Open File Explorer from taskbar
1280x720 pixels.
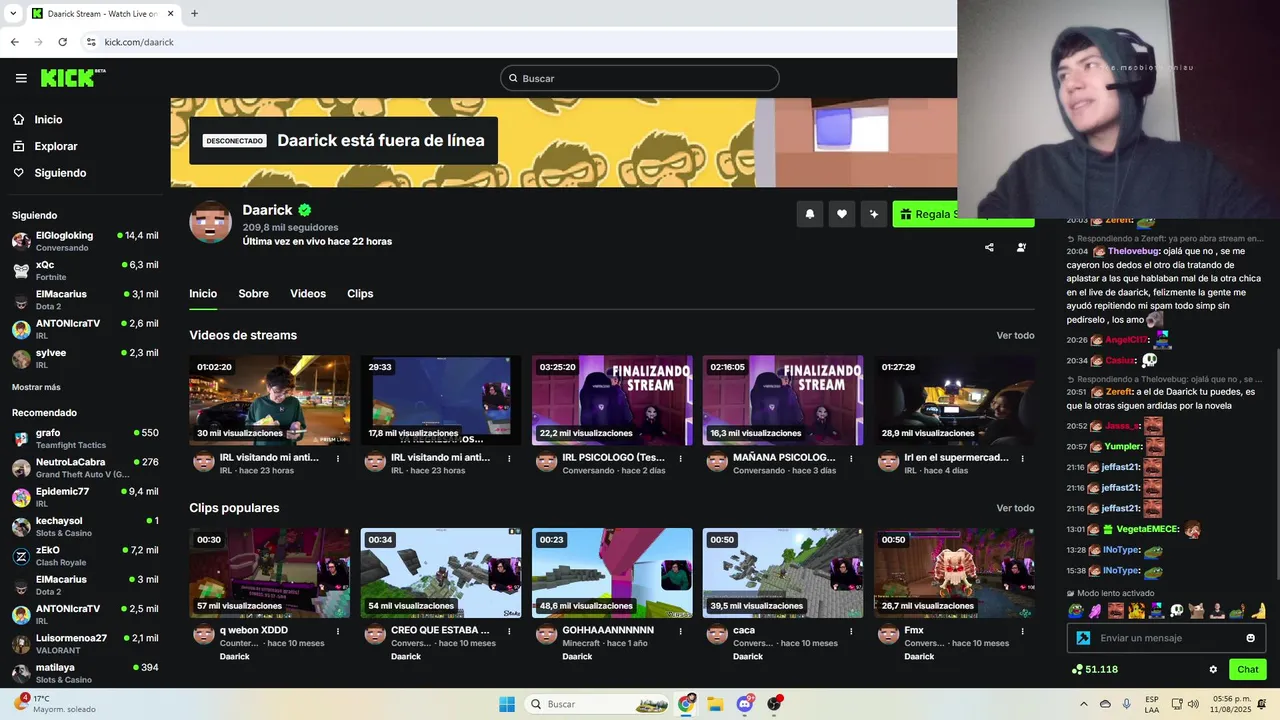pyautogui.click(x=715, y=704)
